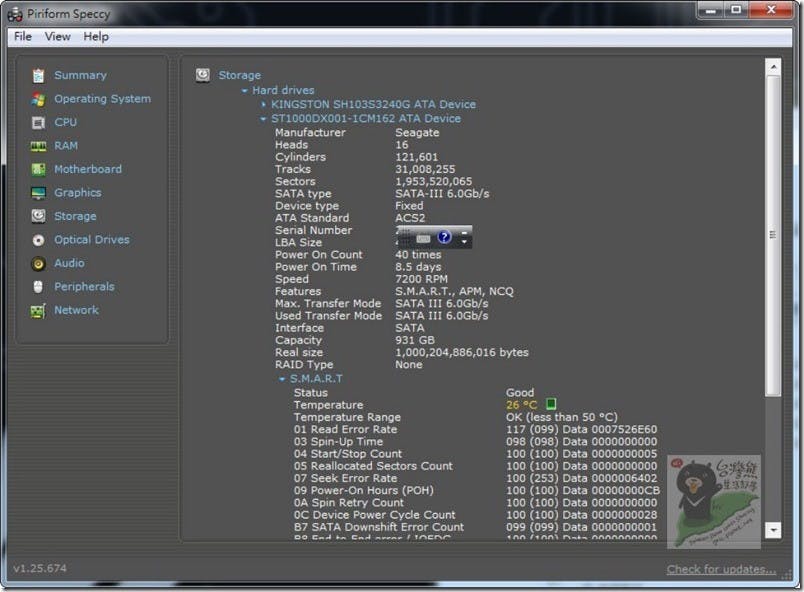Select the Power On Time 8.5 days value
804x592 pixels.
click(418, 267)
